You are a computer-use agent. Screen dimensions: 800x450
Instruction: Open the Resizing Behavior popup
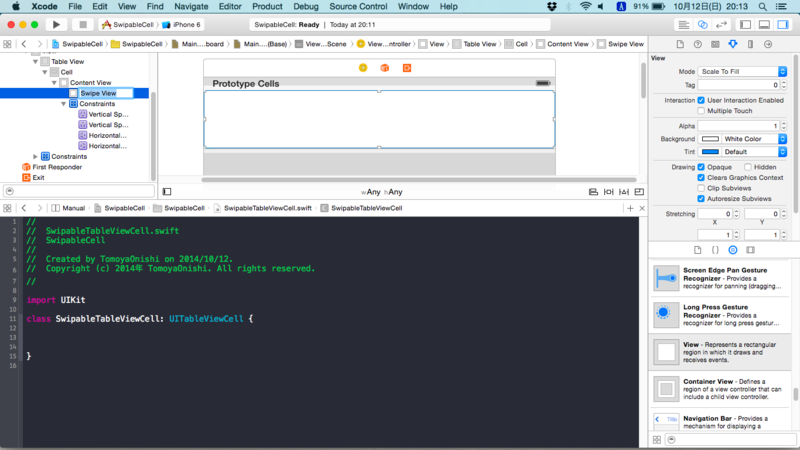click(639, 192)
